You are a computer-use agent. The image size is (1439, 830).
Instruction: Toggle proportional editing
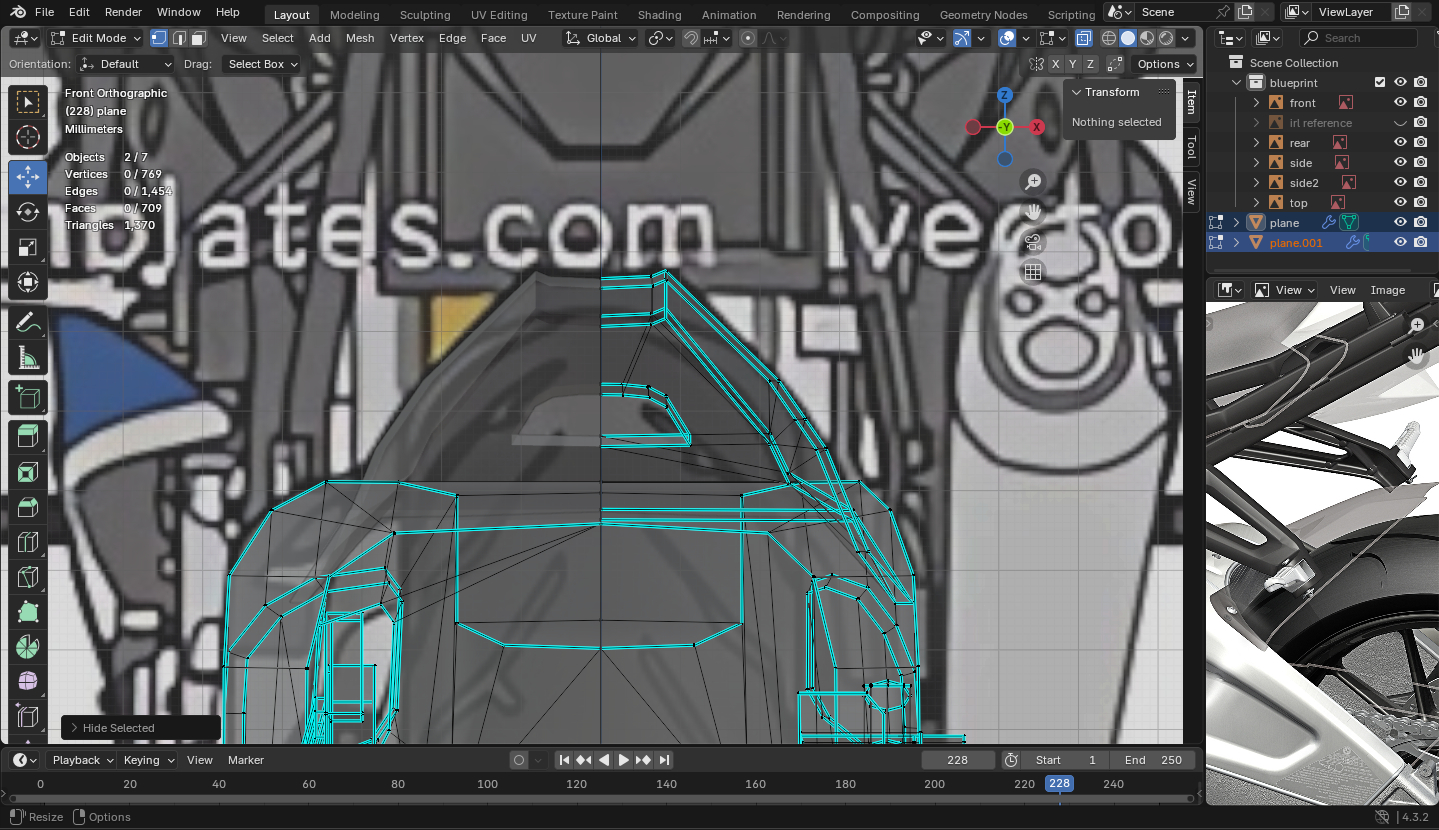pos(748,38)
